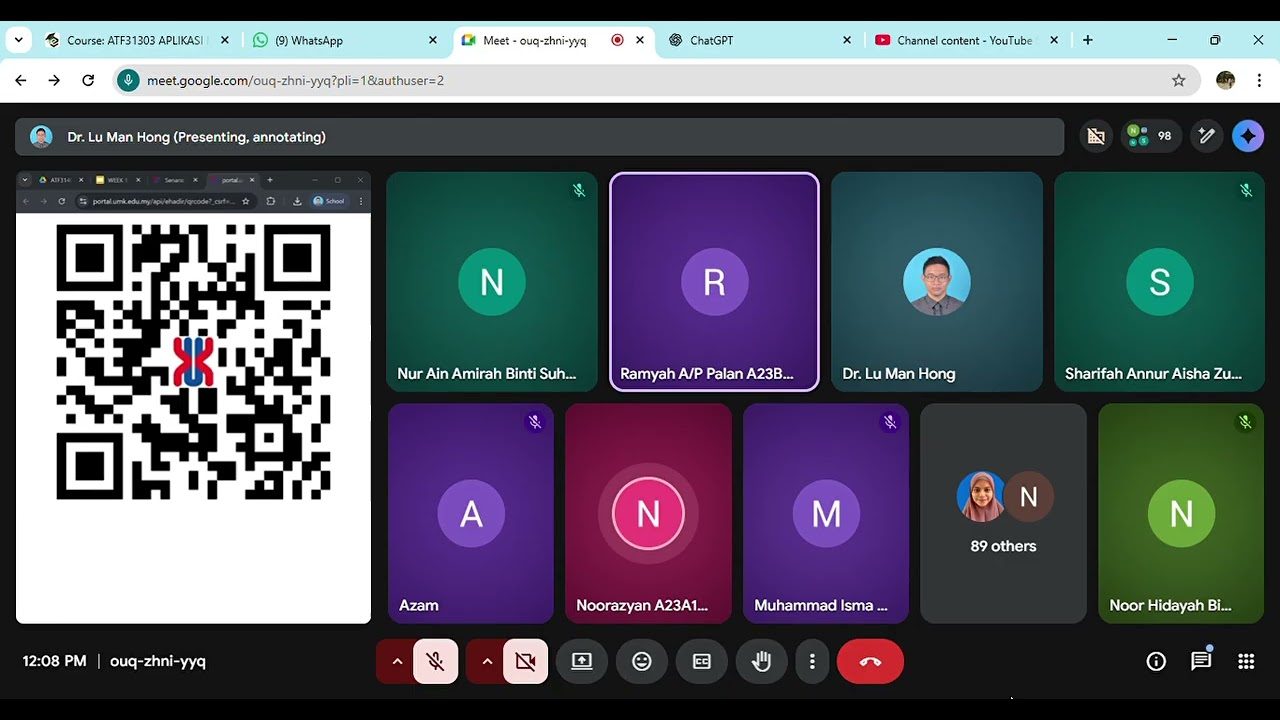The width and height of the screenshot is (1280, 720).
Task: Expand video settings arrow beside the camera
Action: [487, 661]
